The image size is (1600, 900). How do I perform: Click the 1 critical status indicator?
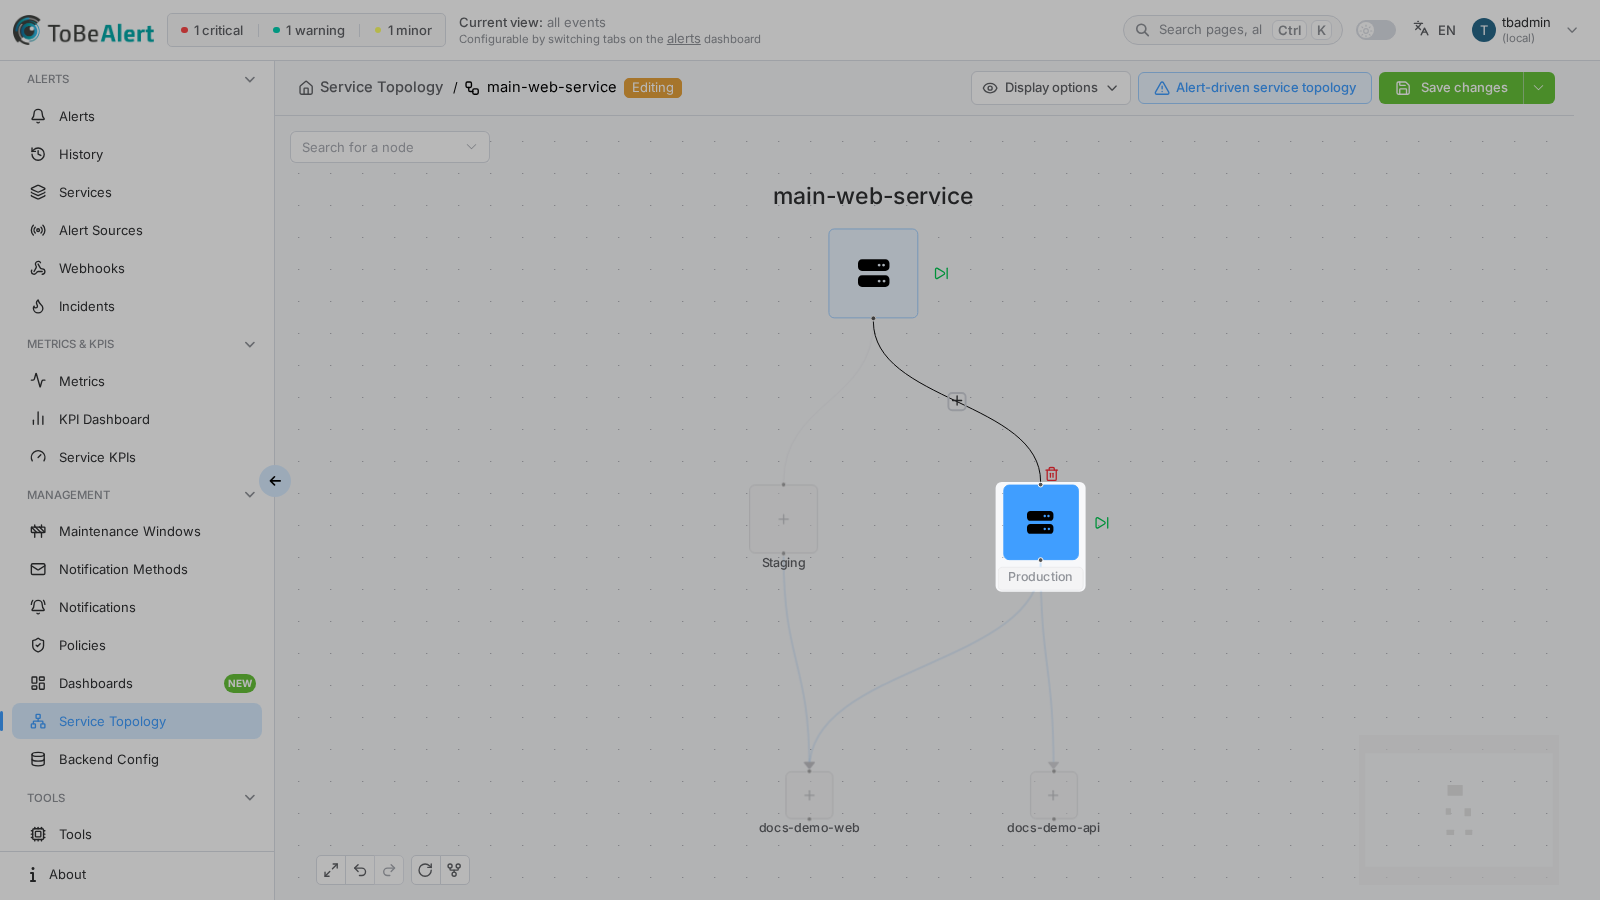coord(212,30)
